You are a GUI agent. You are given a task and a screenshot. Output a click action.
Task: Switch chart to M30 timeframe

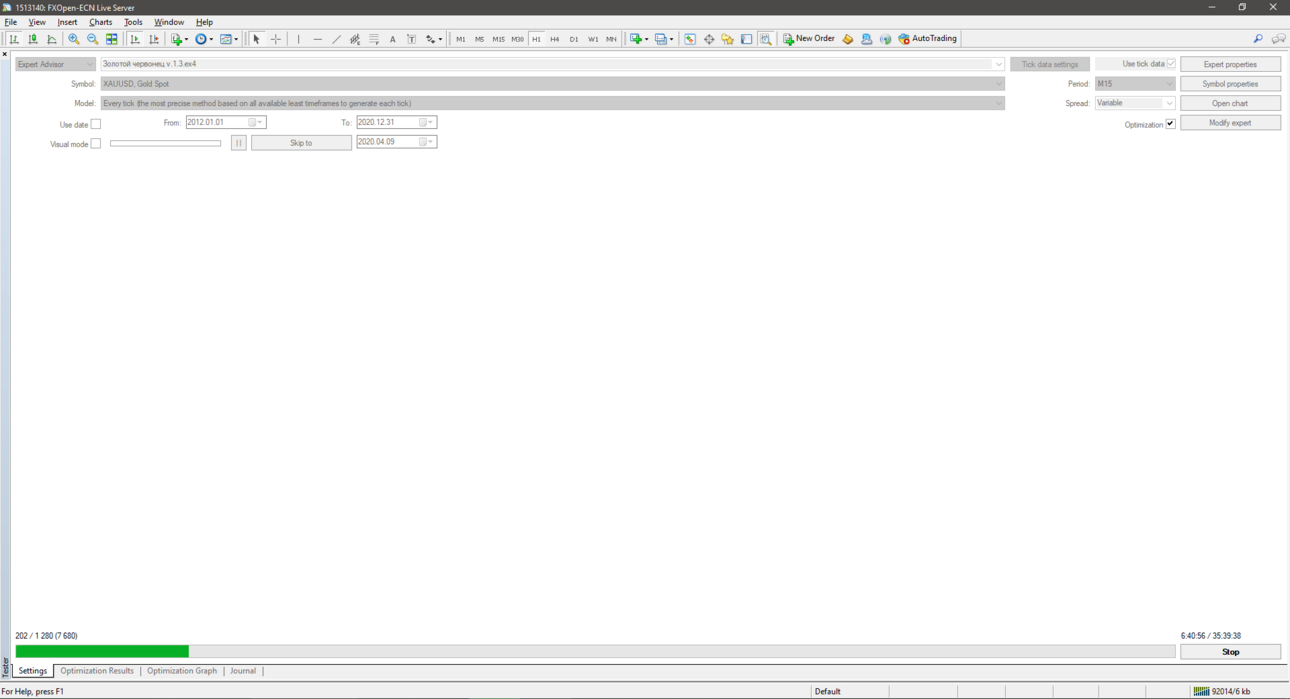coord(518,39)
